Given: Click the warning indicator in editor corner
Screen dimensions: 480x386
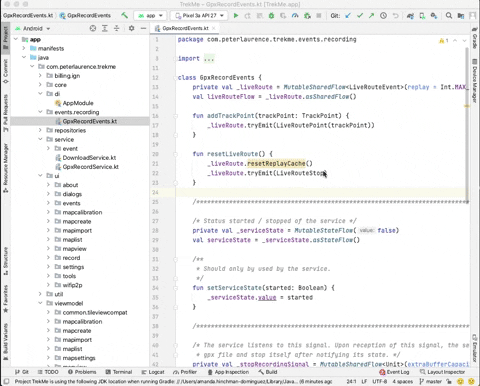Looking at the screenshot, I should 443,41.
